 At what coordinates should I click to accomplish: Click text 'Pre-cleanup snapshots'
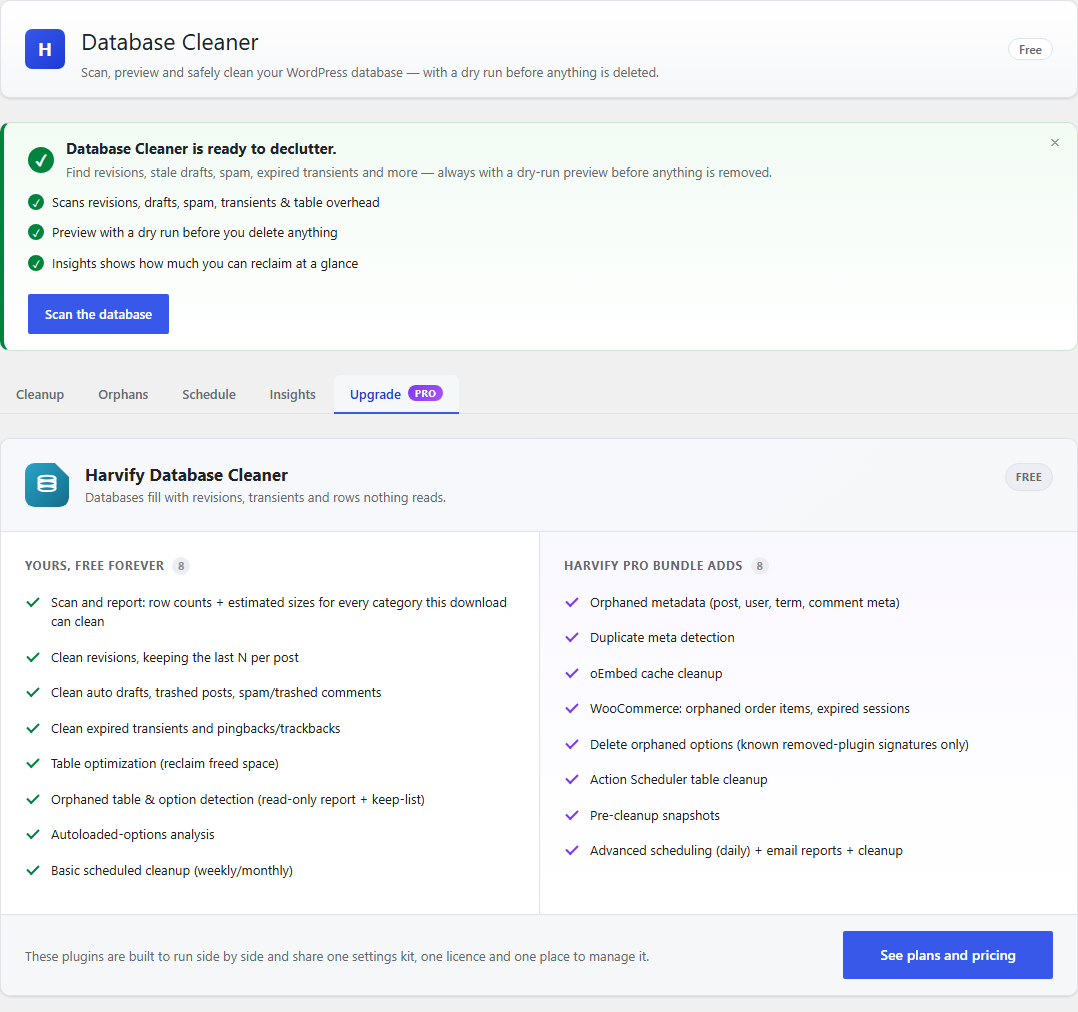pyautogui.click(x=654, y=815)
